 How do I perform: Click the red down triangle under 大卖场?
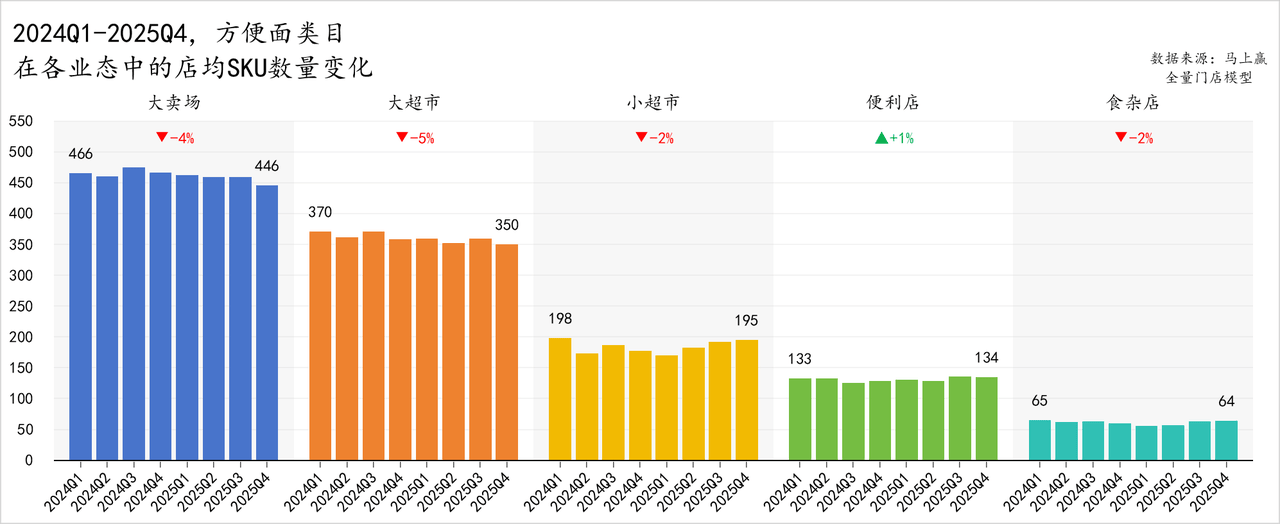[x=161, y=138]
